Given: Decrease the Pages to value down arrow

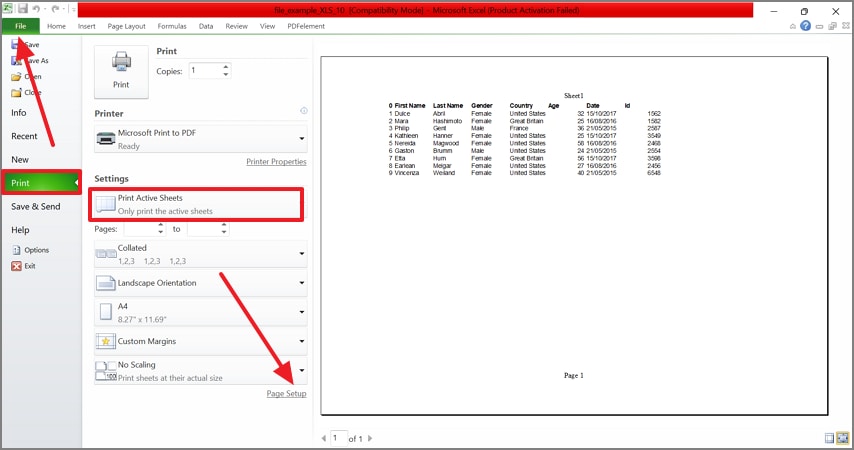Looking at the screenshot, I should (224, 233).
